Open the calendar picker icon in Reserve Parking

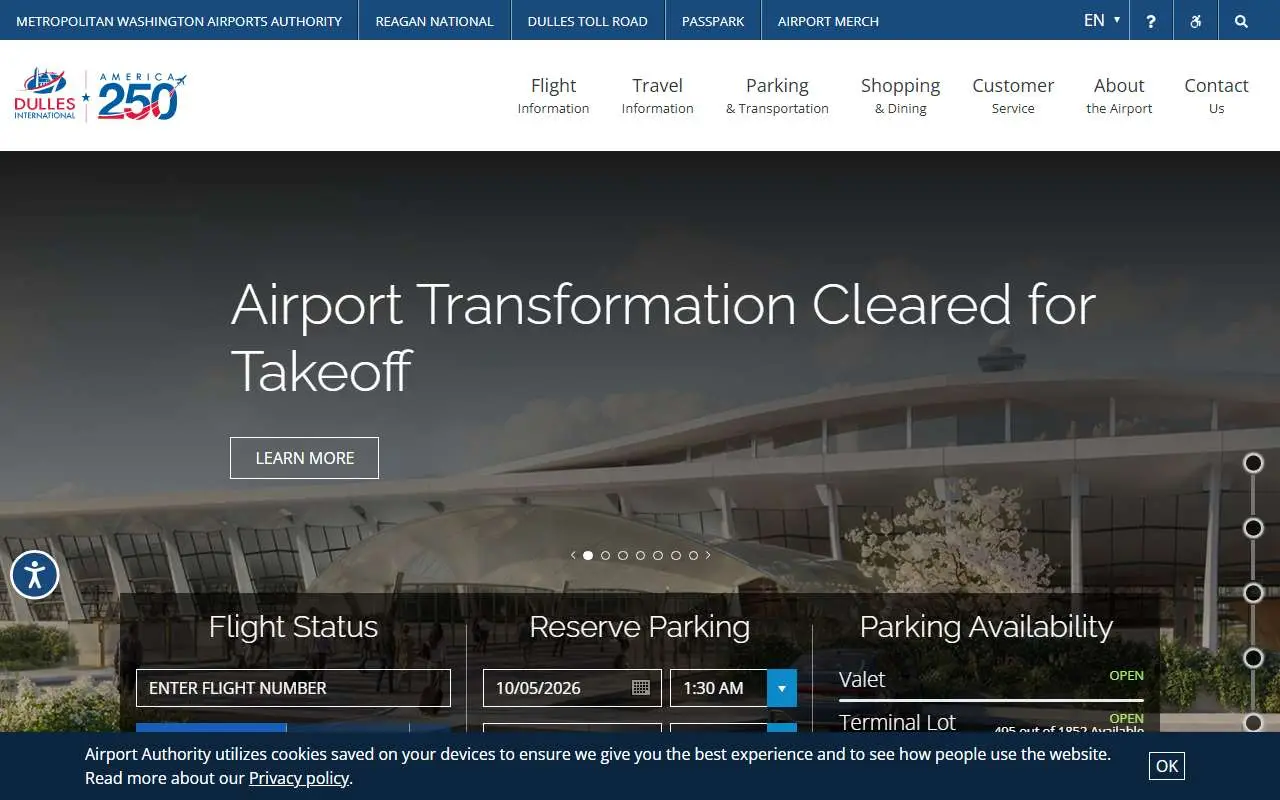pyautogui.click(x=641, y=688)
